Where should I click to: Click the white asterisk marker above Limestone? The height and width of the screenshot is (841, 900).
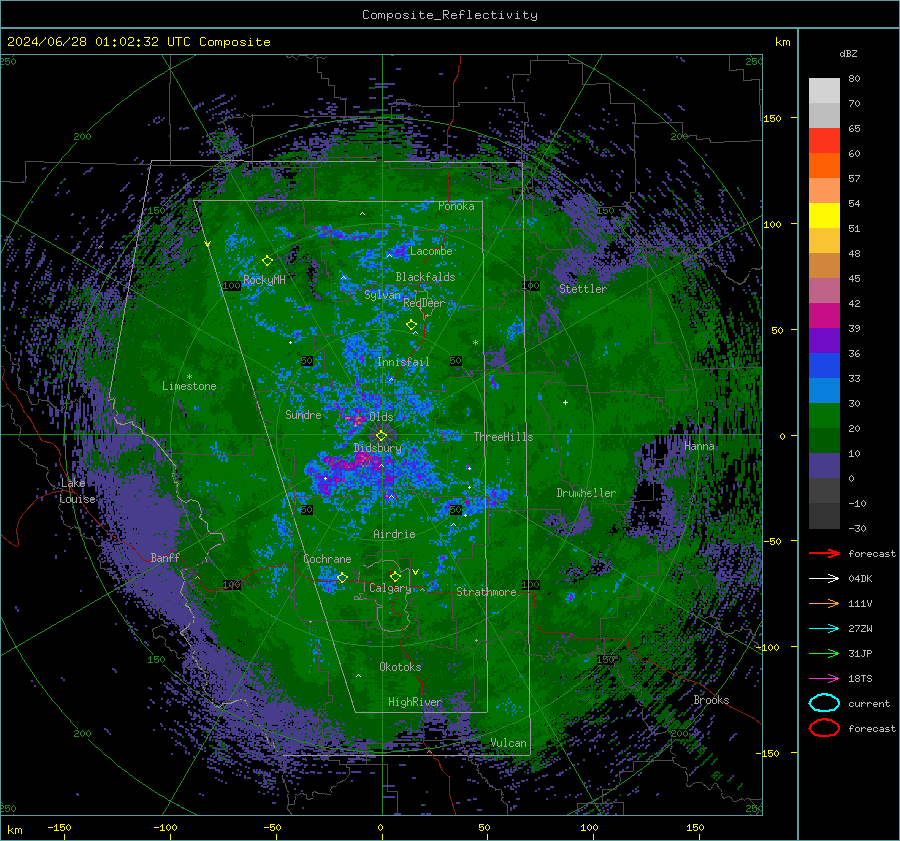189,377
